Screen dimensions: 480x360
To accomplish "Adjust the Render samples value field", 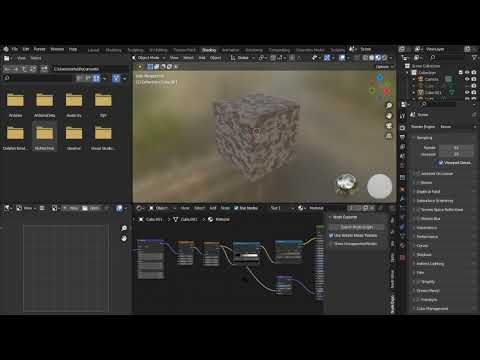I will [x=456, y=147].
